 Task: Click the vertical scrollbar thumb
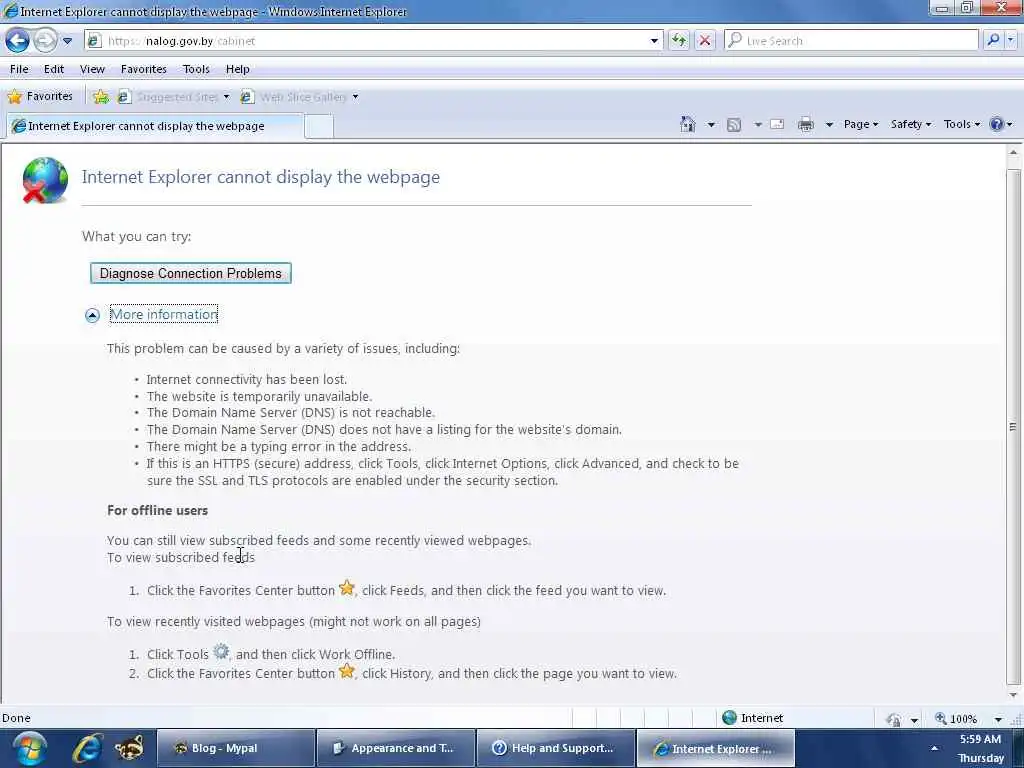click(x=1013, y=426)
